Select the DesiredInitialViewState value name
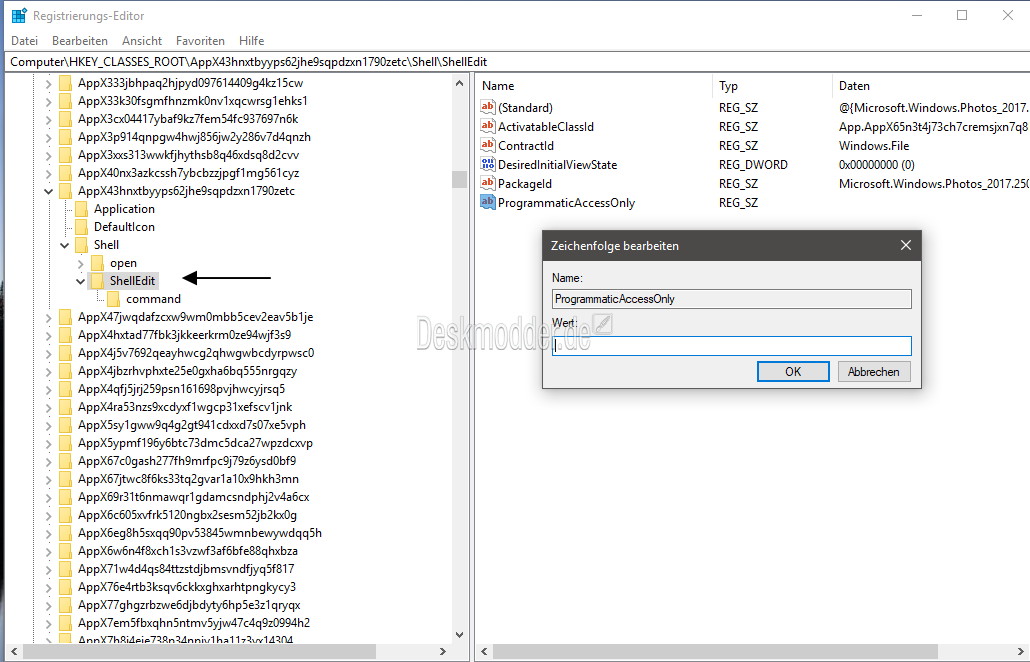The height and width of the screenshot is (662, 1030). click(557, 165)
